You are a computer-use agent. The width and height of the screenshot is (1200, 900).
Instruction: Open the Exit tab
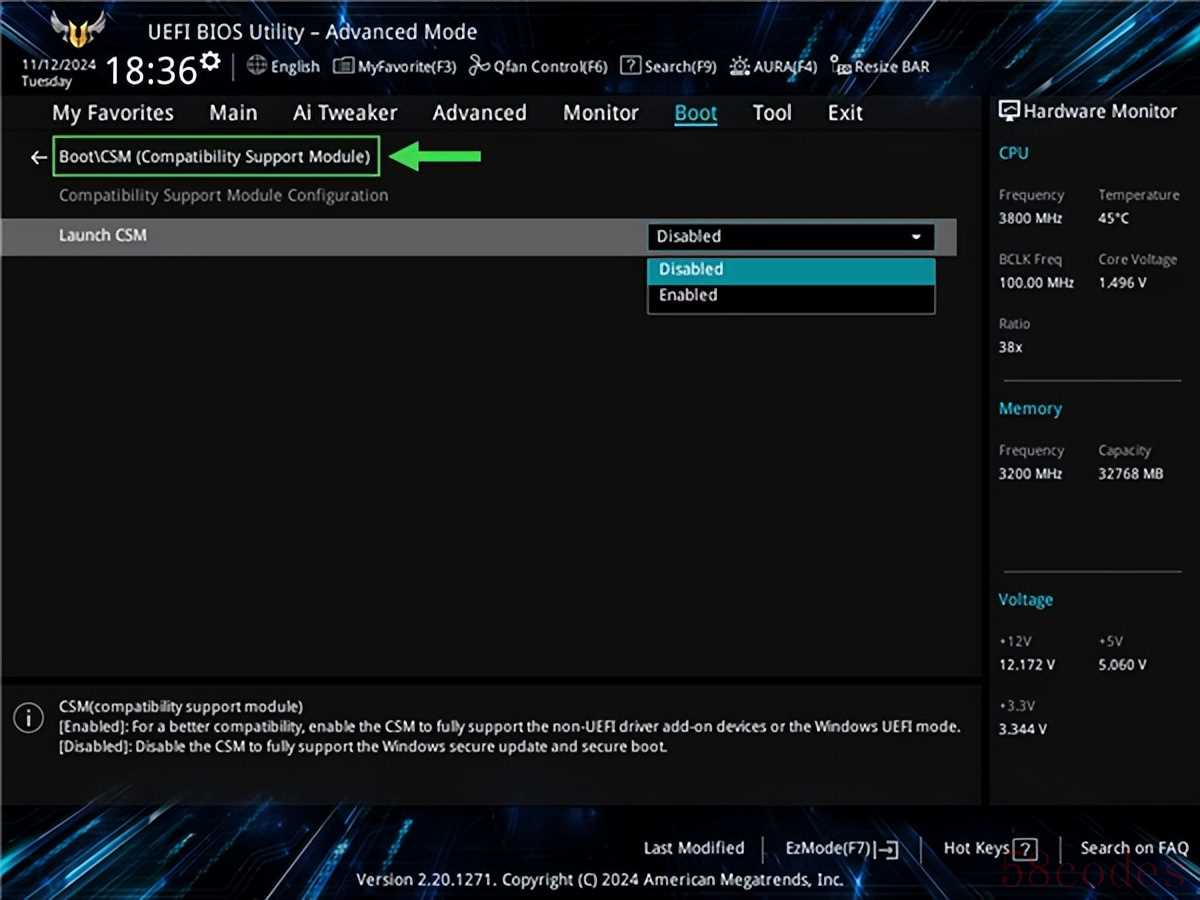coord(845,113)
